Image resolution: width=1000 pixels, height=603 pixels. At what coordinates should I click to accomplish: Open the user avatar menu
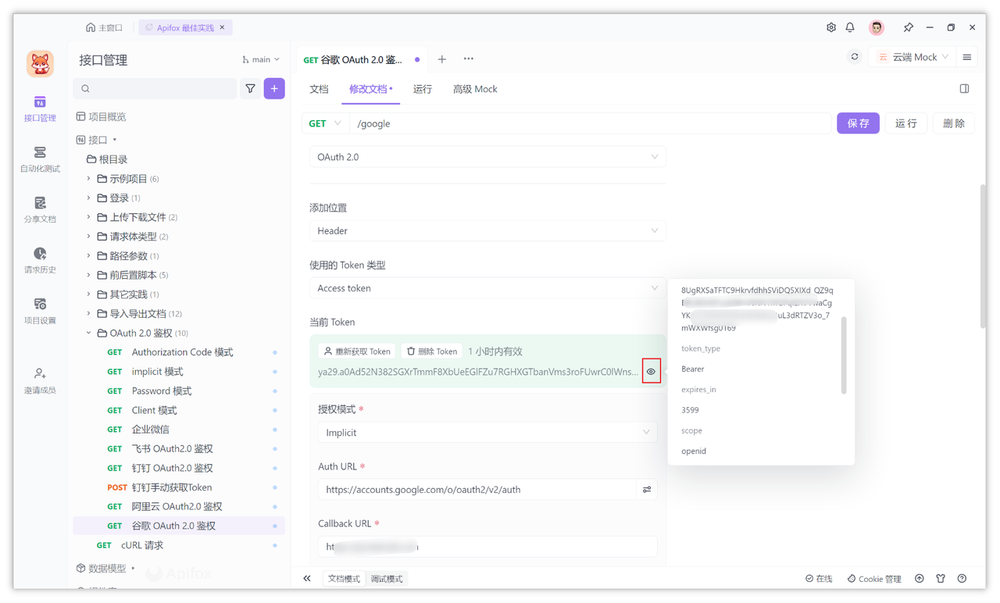coord(877,27)
